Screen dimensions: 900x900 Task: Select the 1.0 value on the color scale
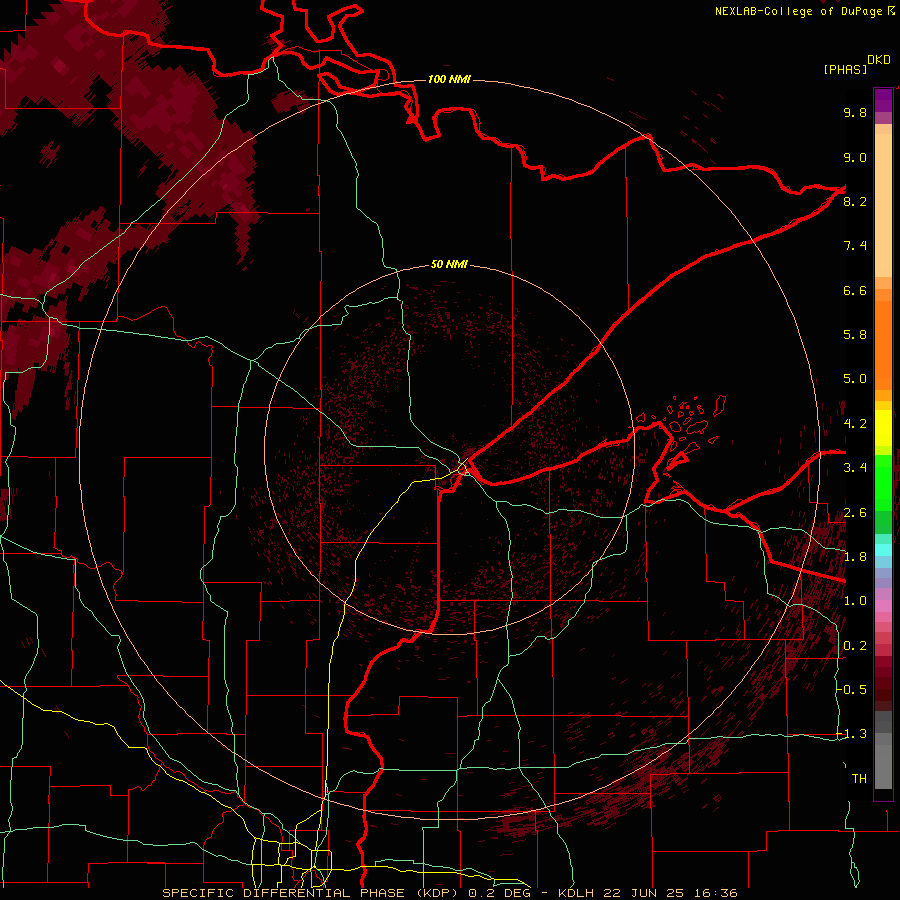(855, 601)
